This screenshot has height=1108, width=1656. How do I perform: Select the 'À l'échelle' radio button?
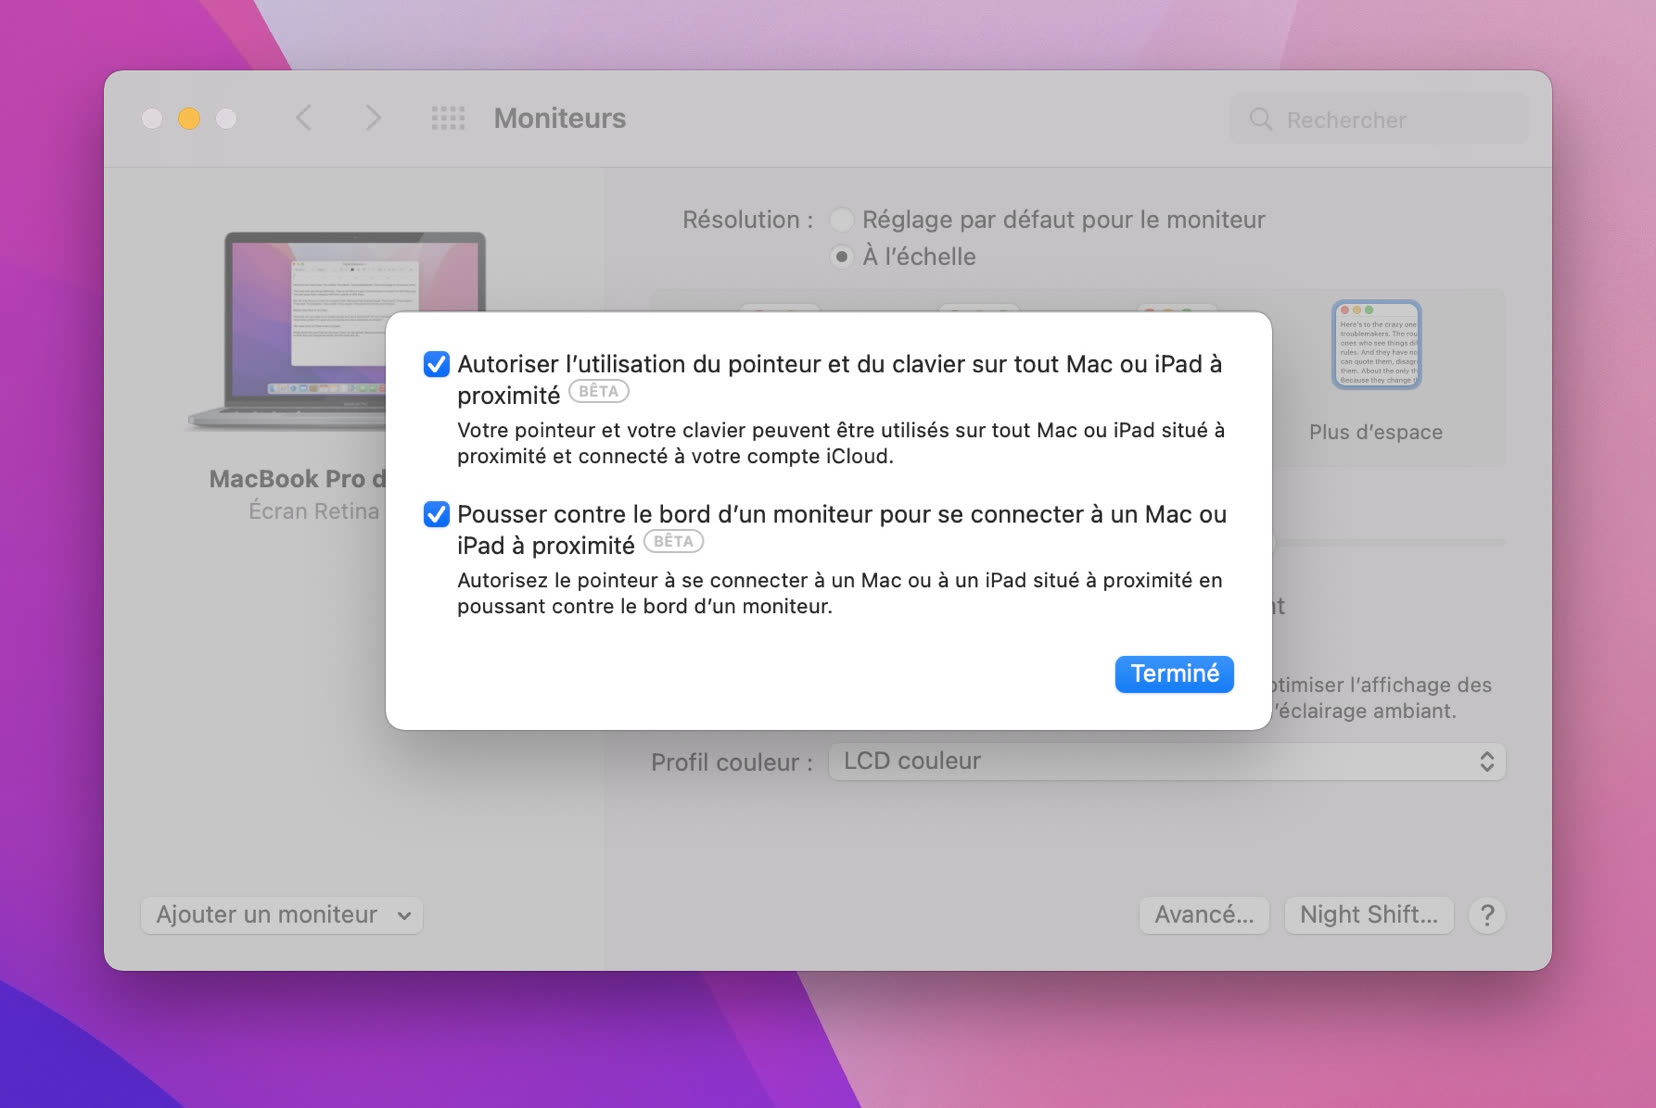tap(842, 256)
